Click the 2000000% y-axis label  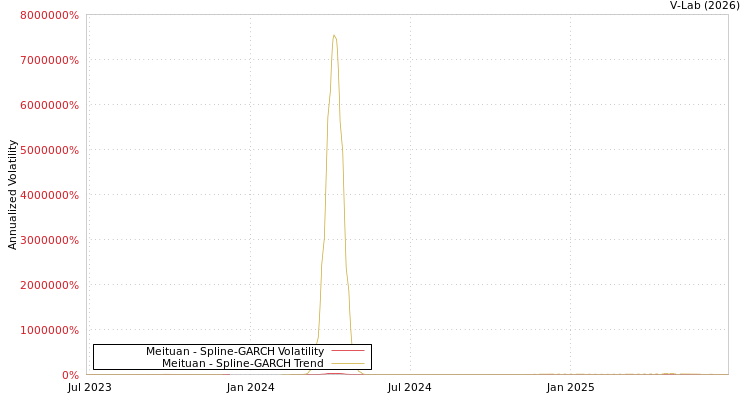coord(49,285)
